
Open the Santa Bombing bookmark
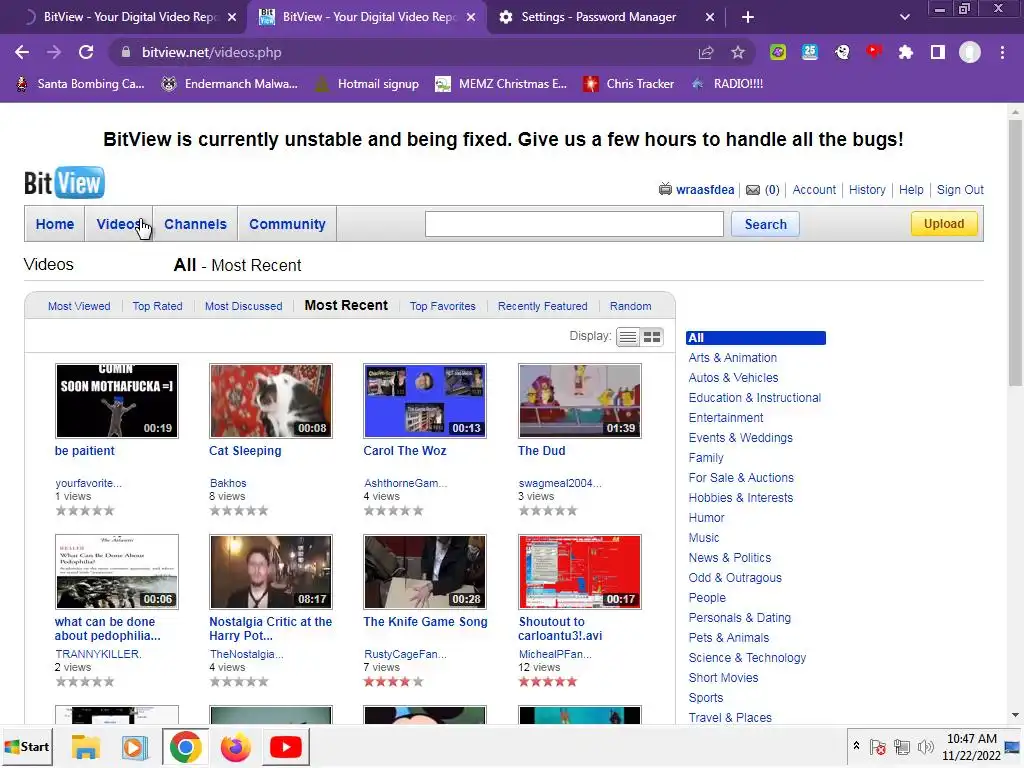pyautogui.click(x=80, y=84)
